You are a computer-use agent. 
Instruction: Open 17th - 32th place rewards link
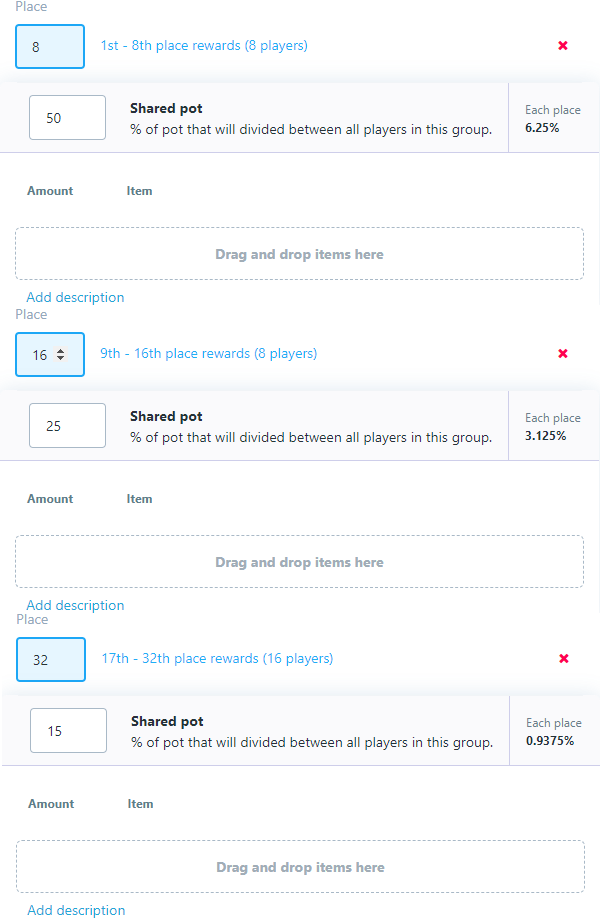[218, 659]
